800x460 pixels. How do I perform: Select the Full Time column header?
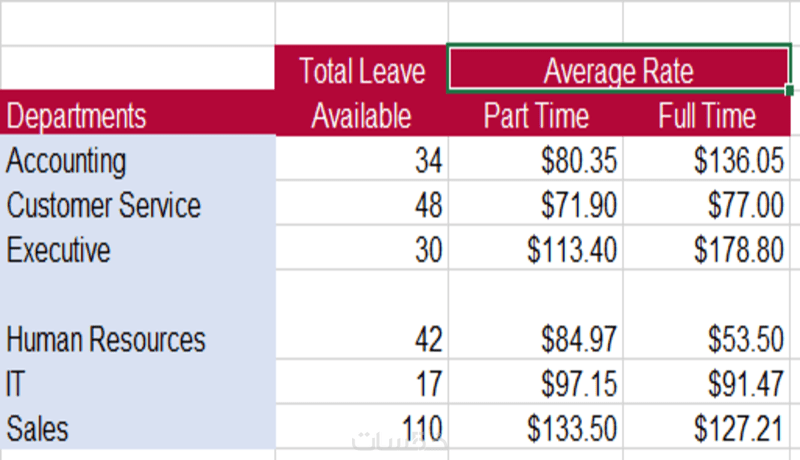point(707,113)
